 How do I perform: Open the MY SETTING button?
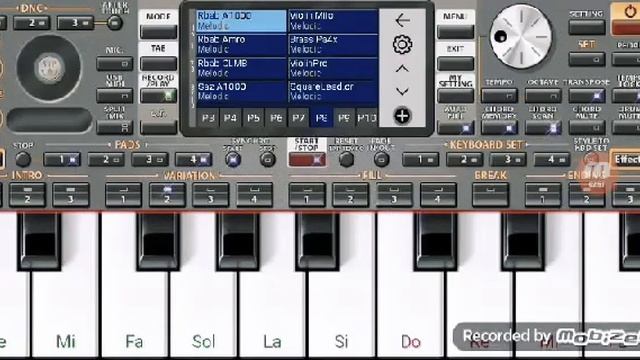[x=455, y=96]
